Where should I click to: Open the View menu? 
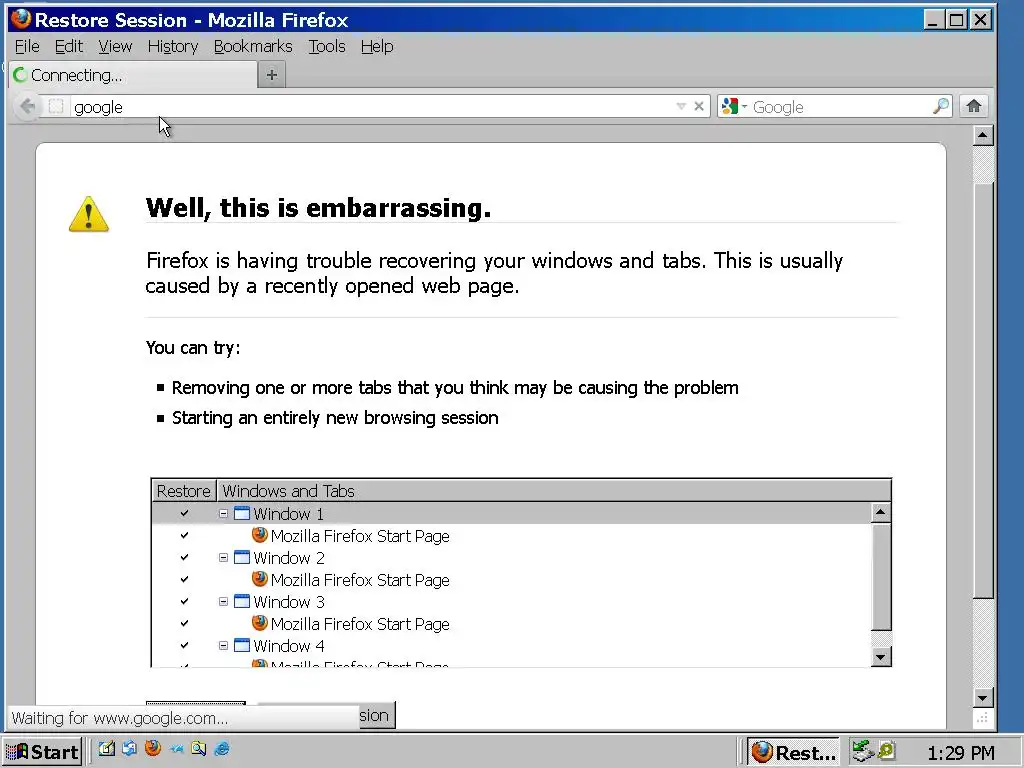tap(115, 46)
